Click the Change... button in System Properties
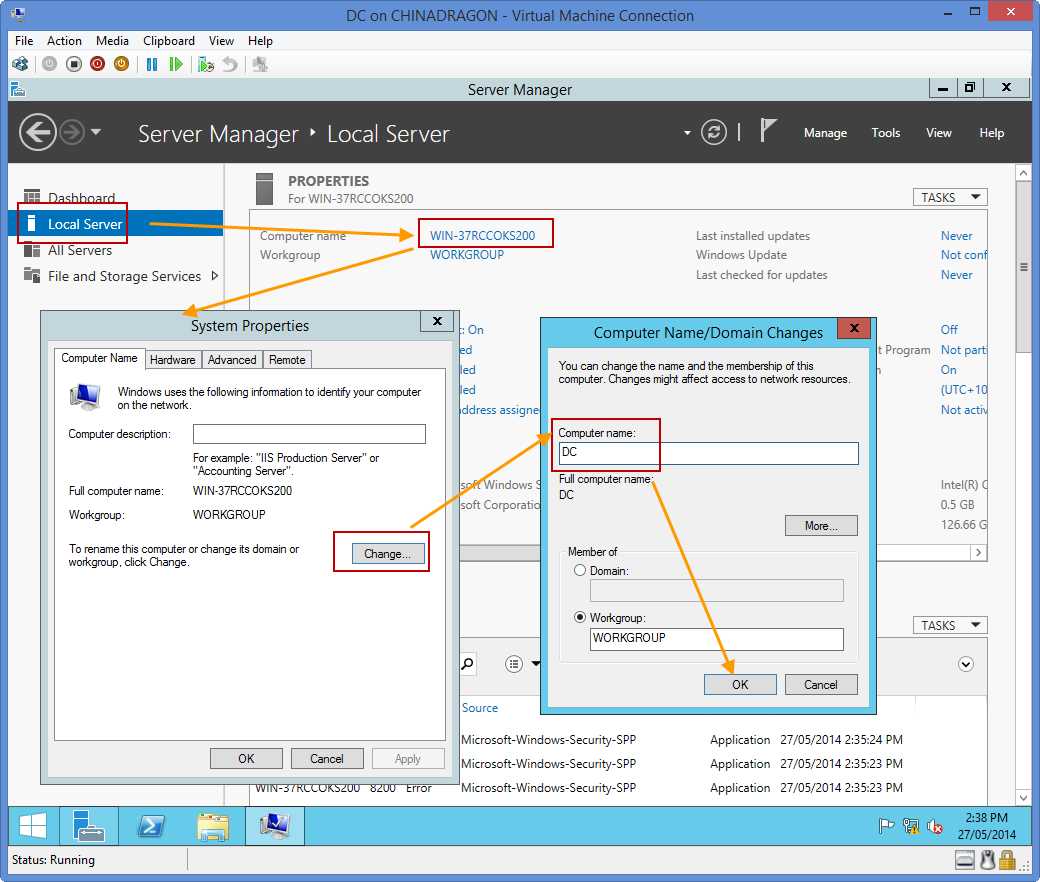 coord(387,553)
